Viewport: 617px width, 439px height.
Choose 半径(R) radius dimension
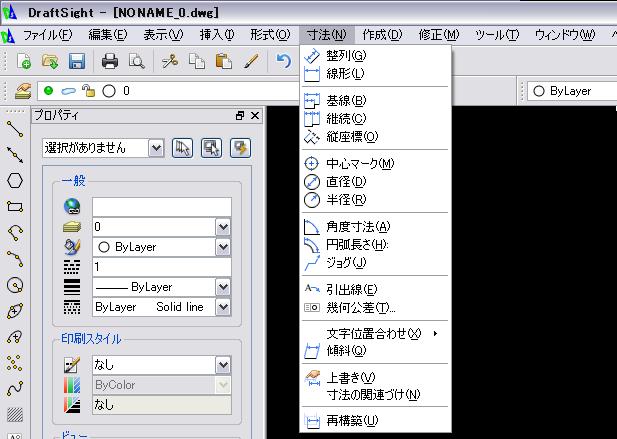click(x=375, y=200)
